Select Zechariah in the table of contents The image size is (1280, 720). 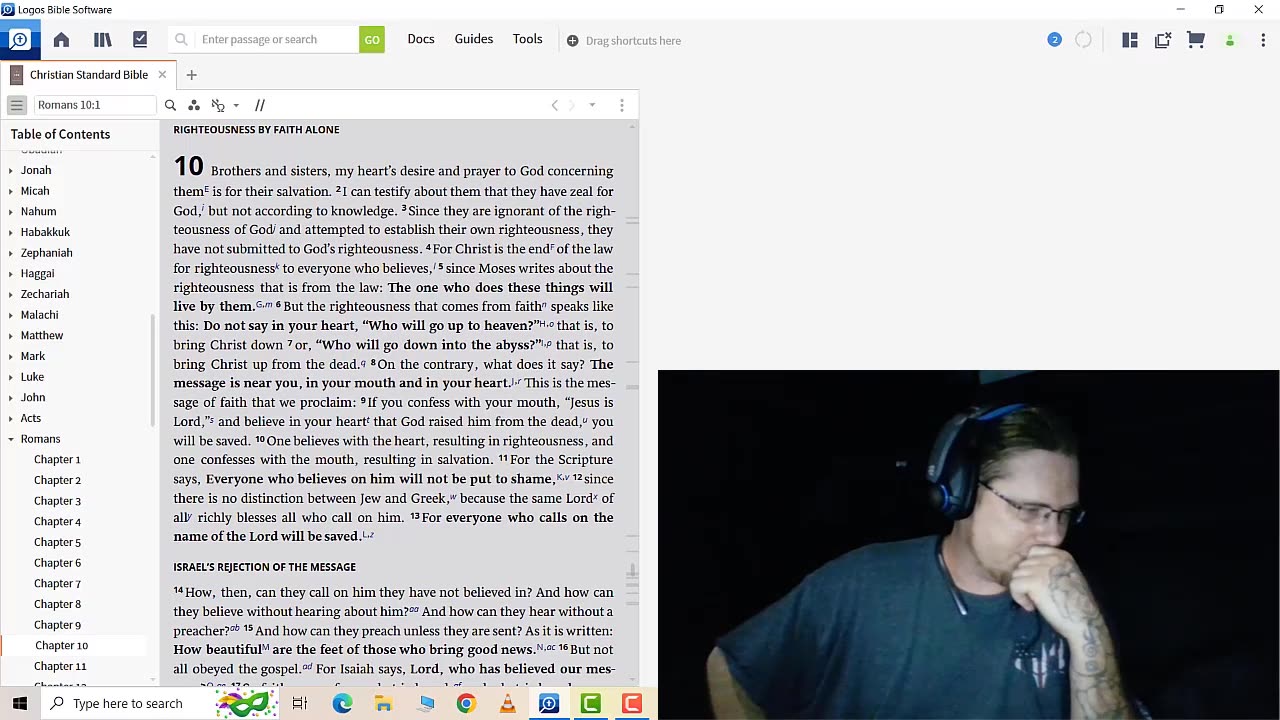click(45, 294)
